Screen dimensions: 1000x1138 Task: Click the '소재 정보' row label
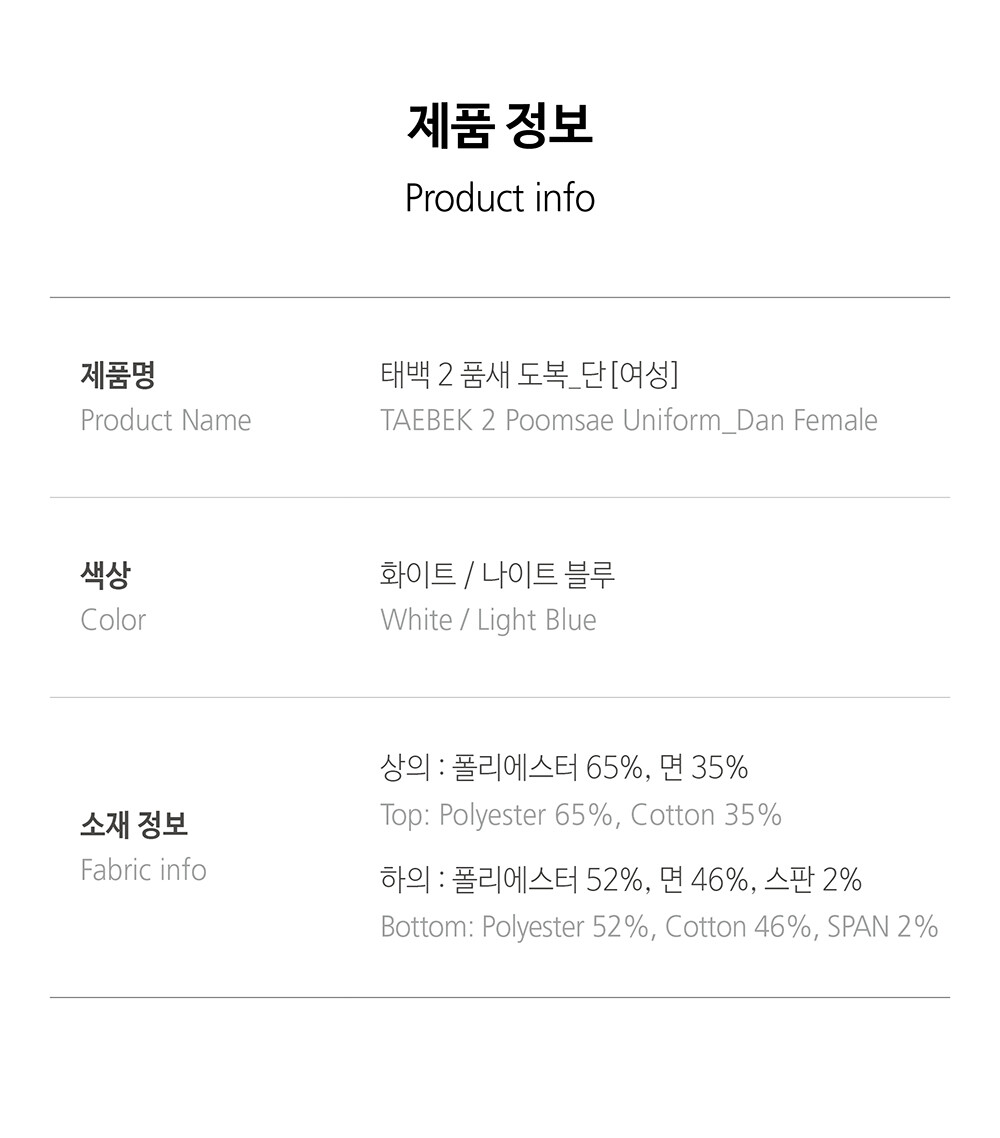coord(134,825)
